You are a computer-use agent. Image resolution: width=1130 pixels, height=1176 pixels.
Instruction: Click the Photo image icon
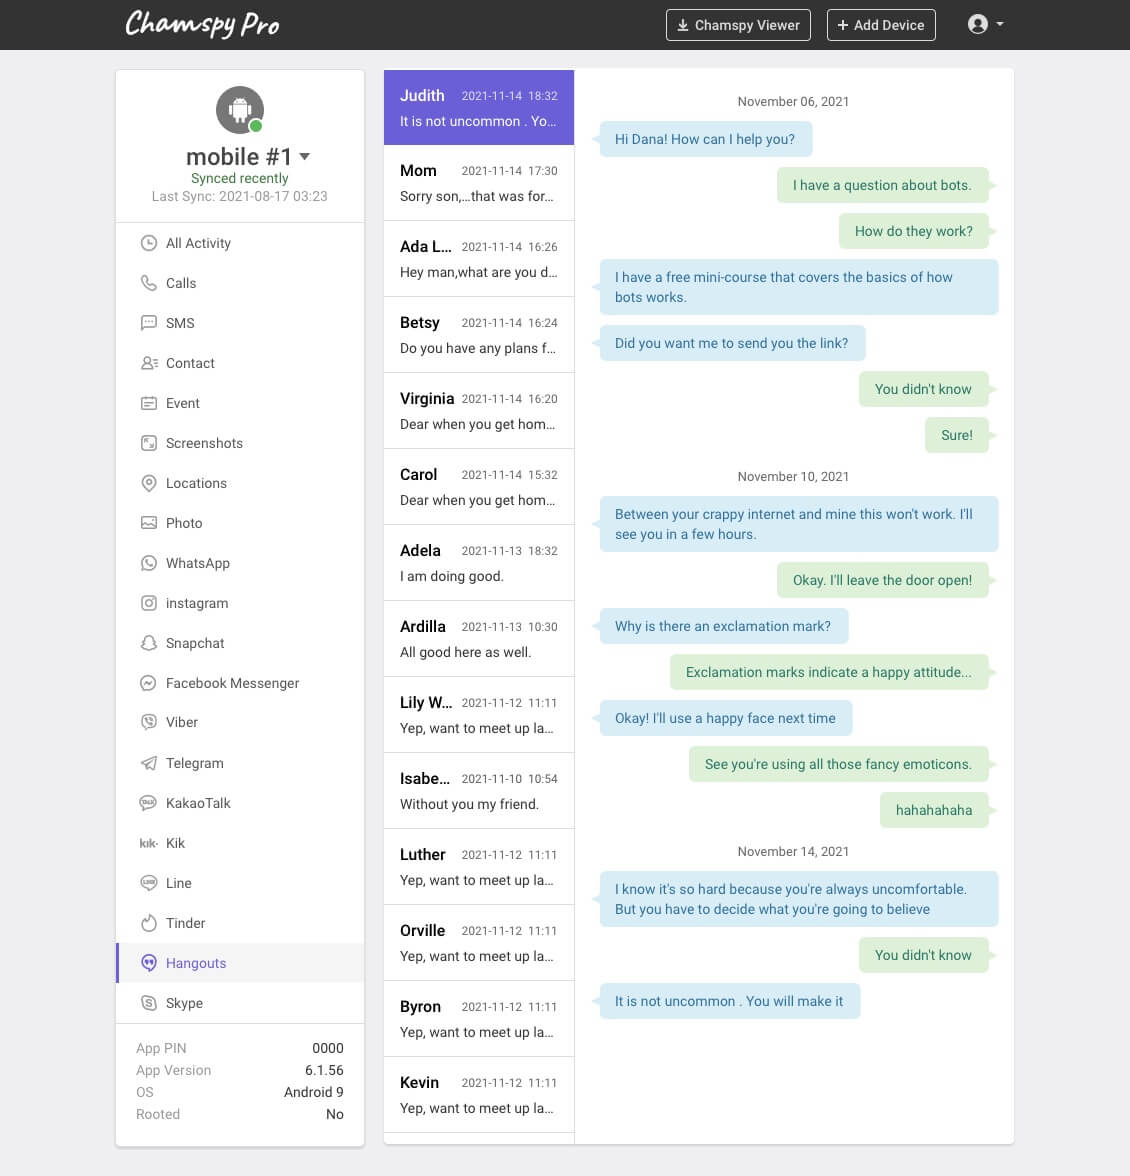[148, 523]
